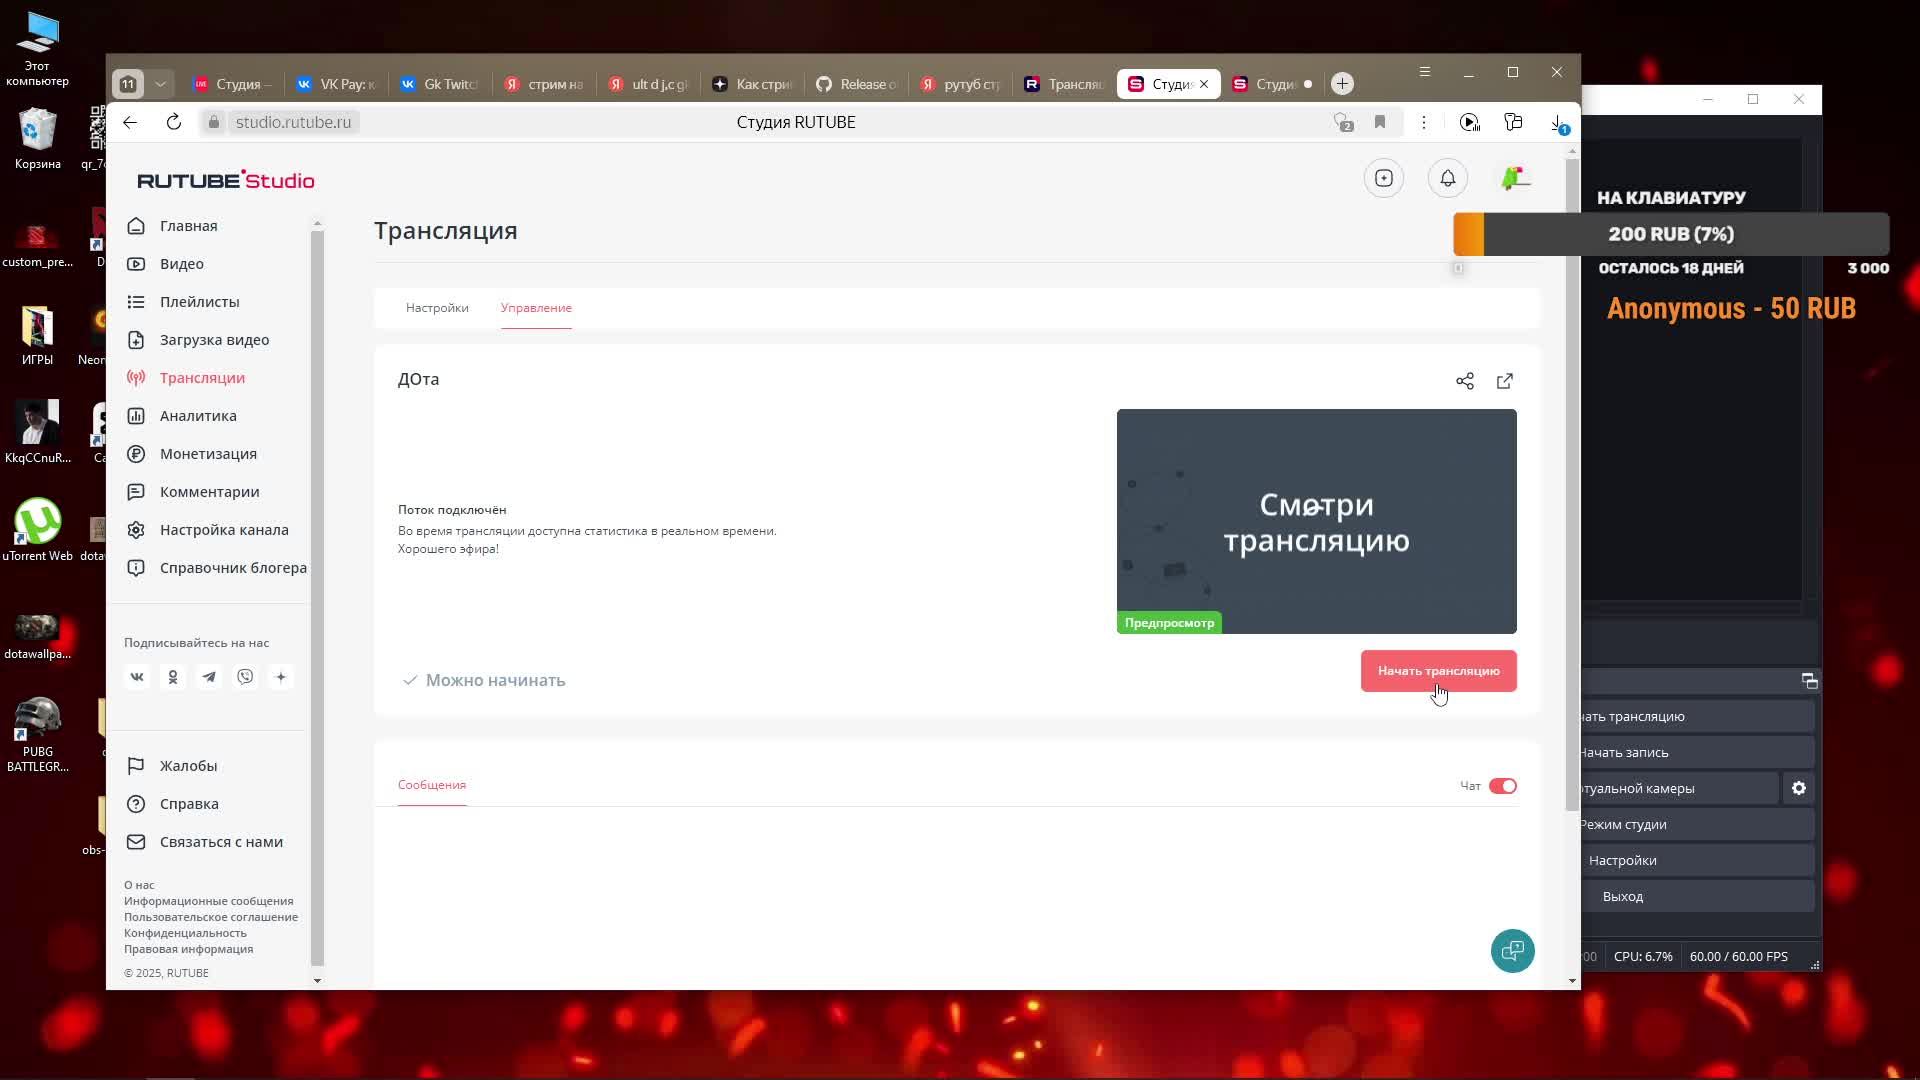Open the Трансляции sidebar item

(x=202, y=378)
